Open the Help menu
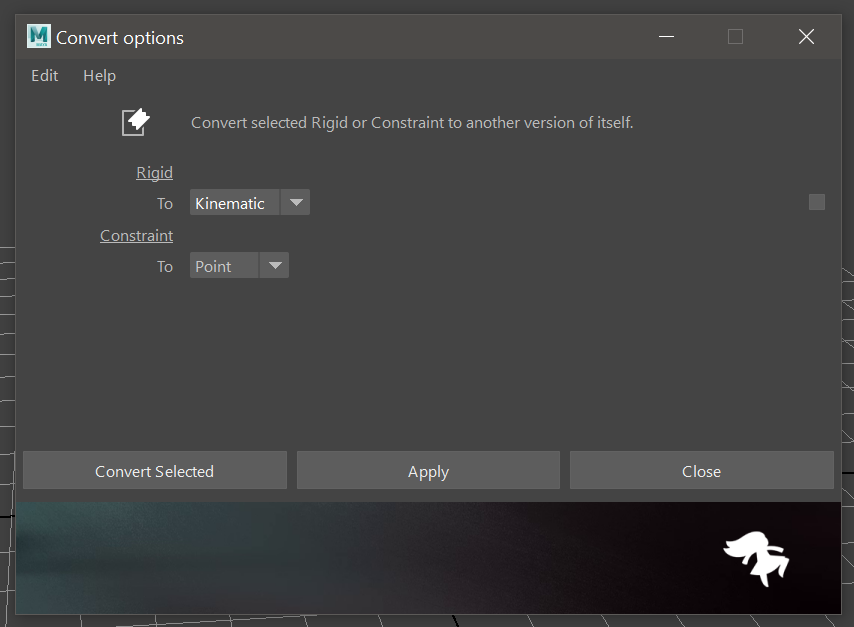This screenshot has width=854, height=627. [99, 76]
